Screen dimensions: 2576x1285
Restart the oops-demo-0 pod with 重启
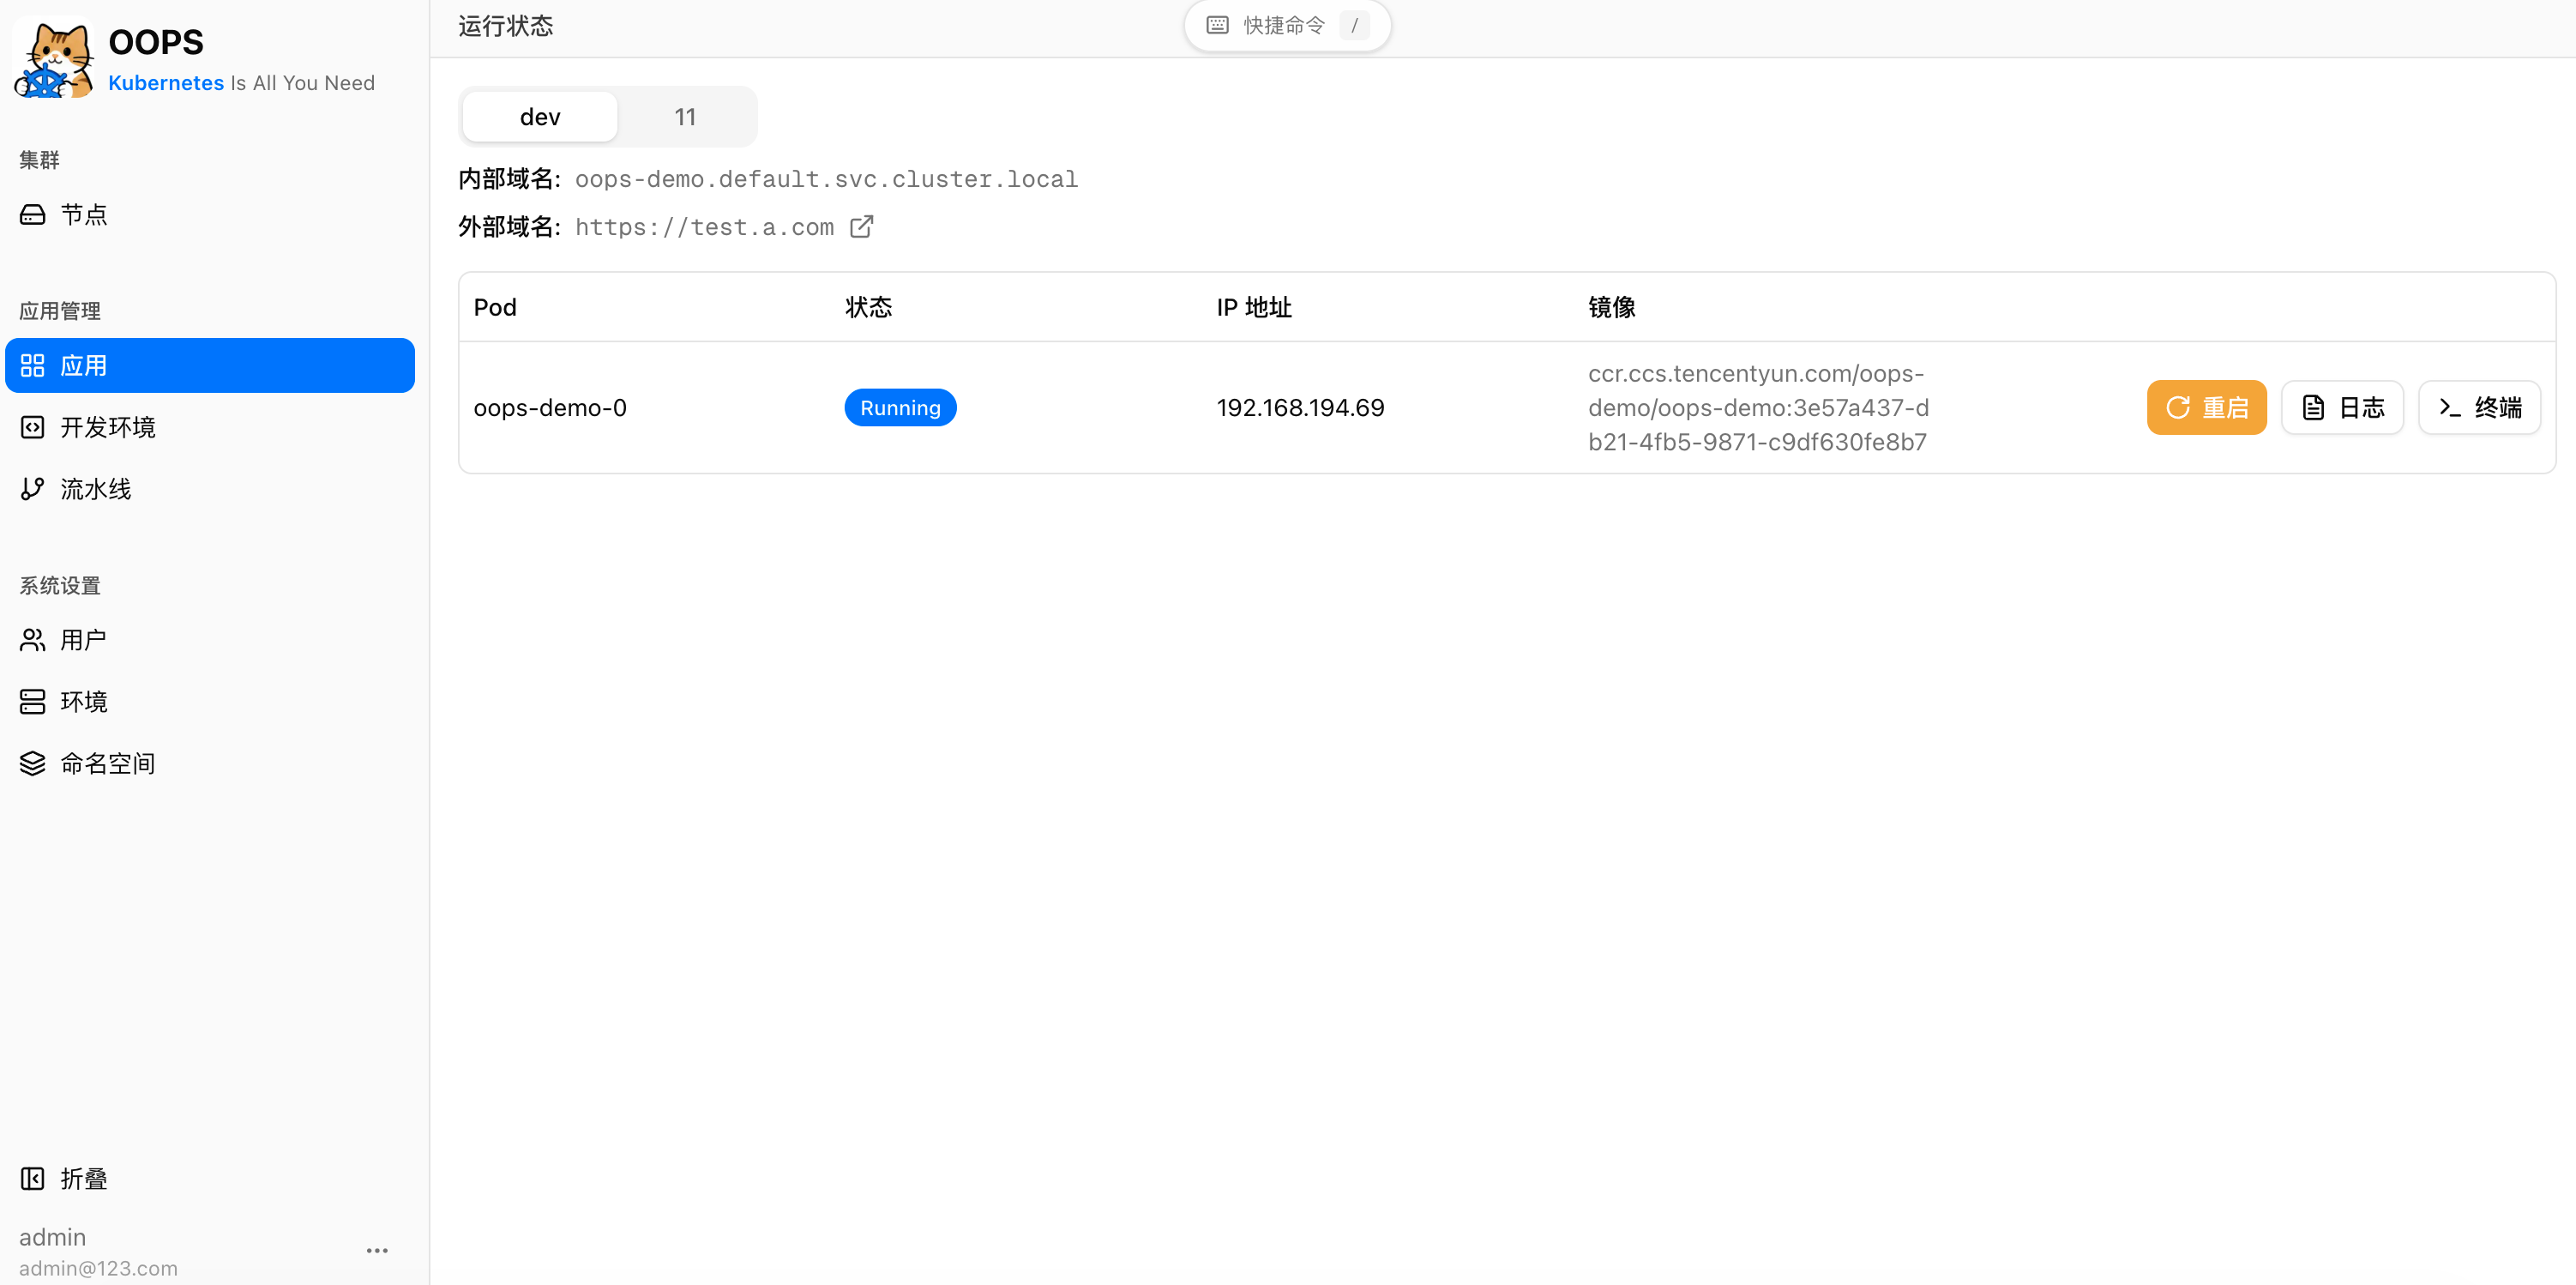2206,408
